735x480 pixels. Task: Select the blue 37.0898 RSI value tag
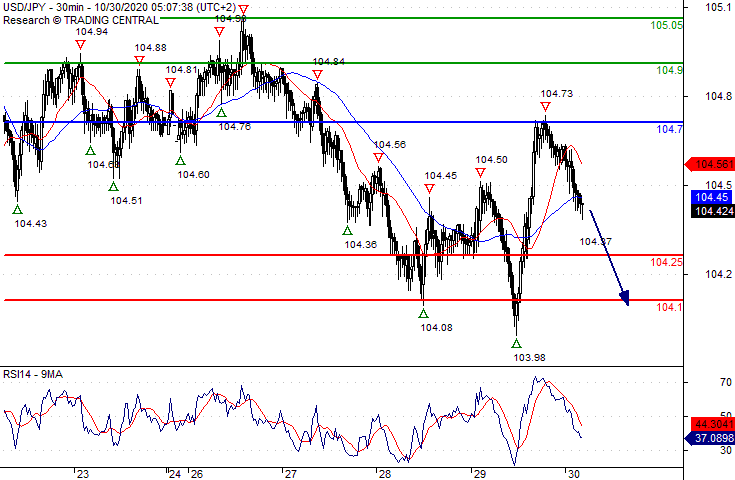tap(712, 438)
